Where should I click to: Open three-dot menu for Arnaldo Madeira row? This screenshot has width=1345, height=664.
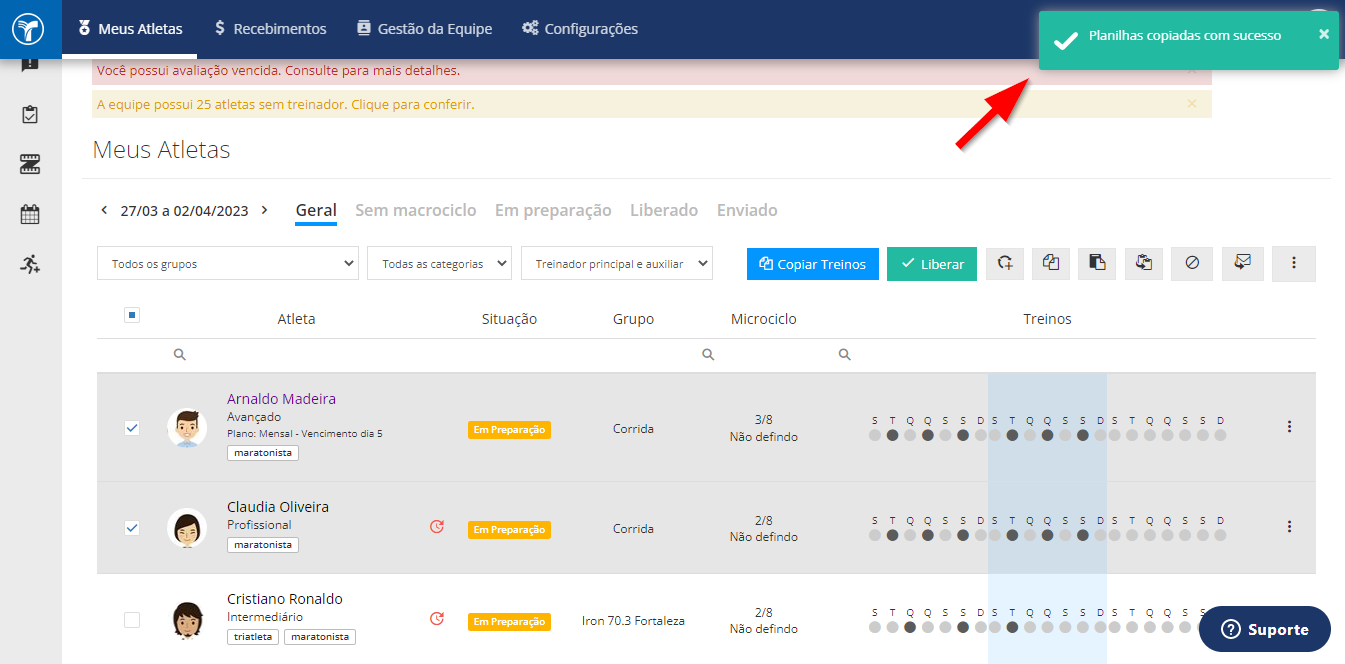(x=1289, y=427)
